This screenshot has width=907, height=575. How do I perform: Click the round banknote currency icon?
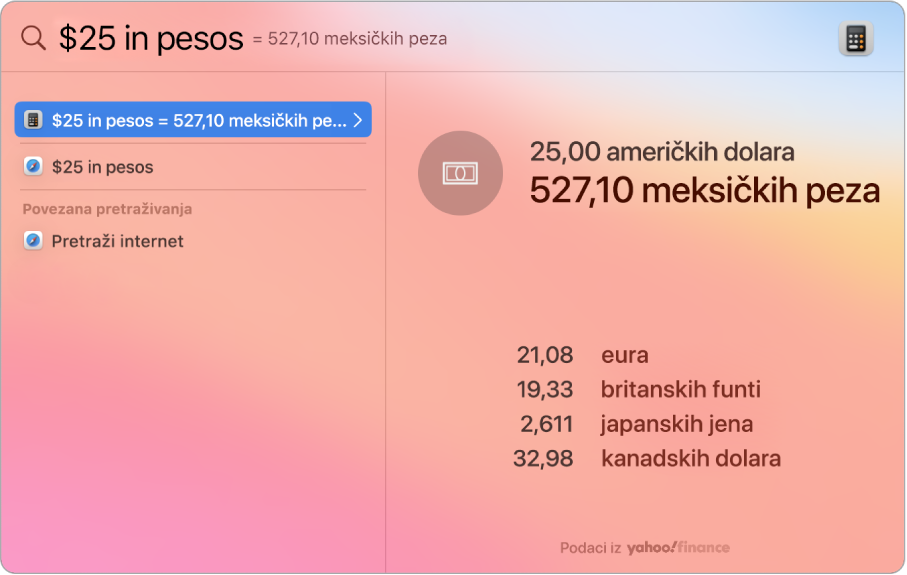click(x=460, y=173)
